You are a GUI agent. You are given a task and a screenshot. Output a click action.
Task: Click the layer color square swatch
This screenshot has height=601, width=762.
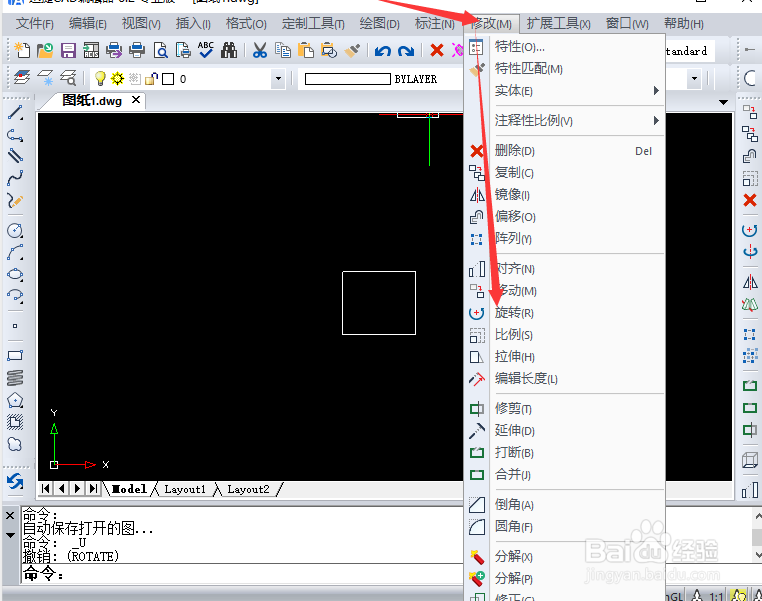(x=168, y=79)
